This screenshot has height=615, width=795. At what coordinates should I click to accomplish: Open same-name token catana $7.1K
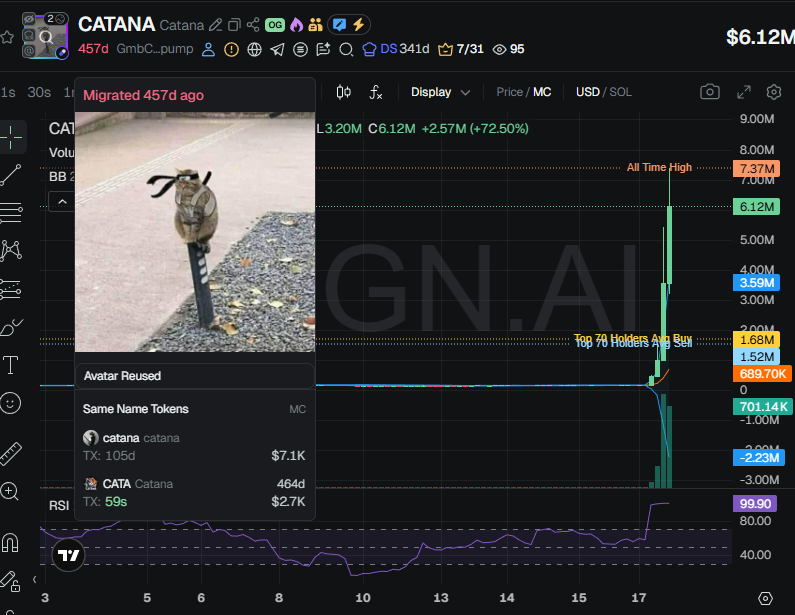(x=194, y=447)
